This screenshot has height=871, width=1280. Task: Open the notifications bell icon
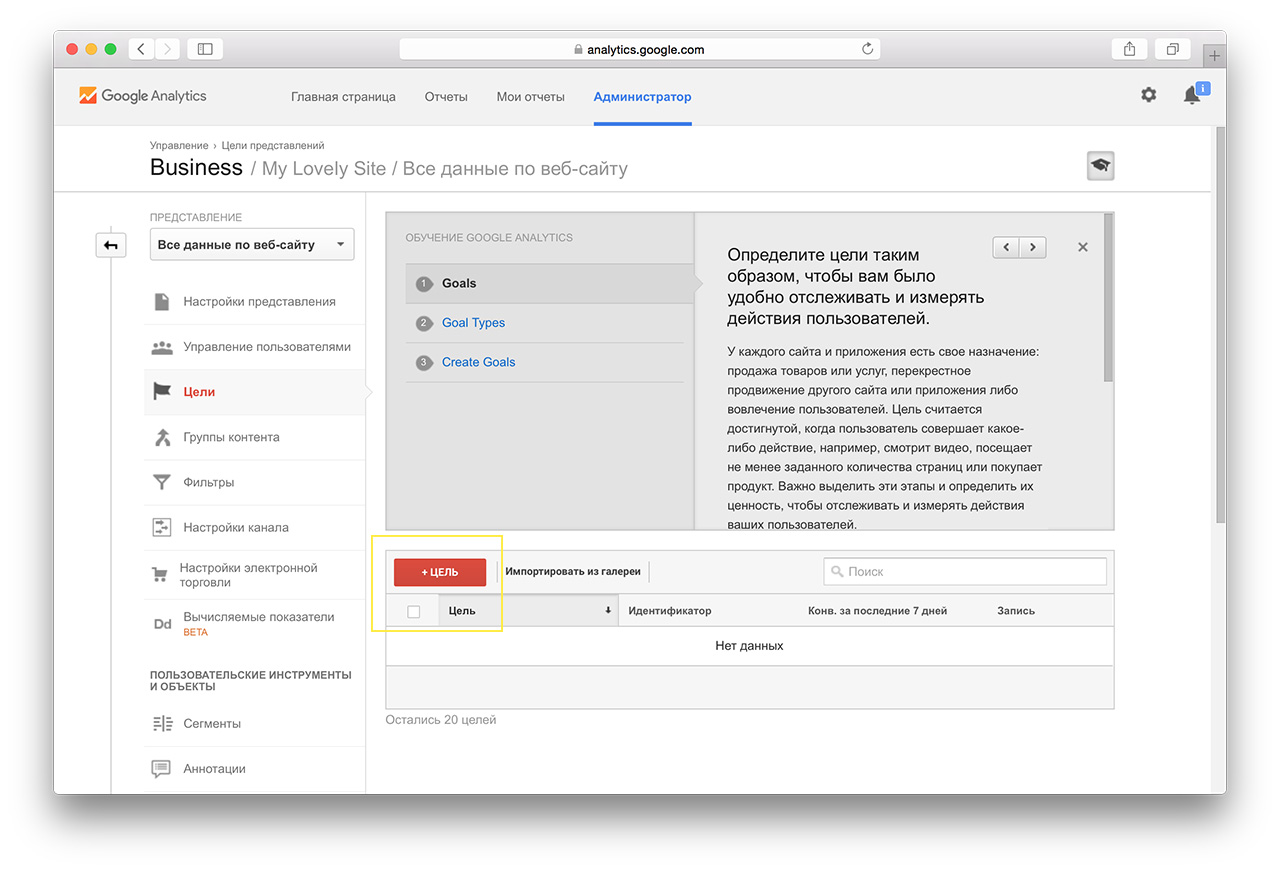1191,96
